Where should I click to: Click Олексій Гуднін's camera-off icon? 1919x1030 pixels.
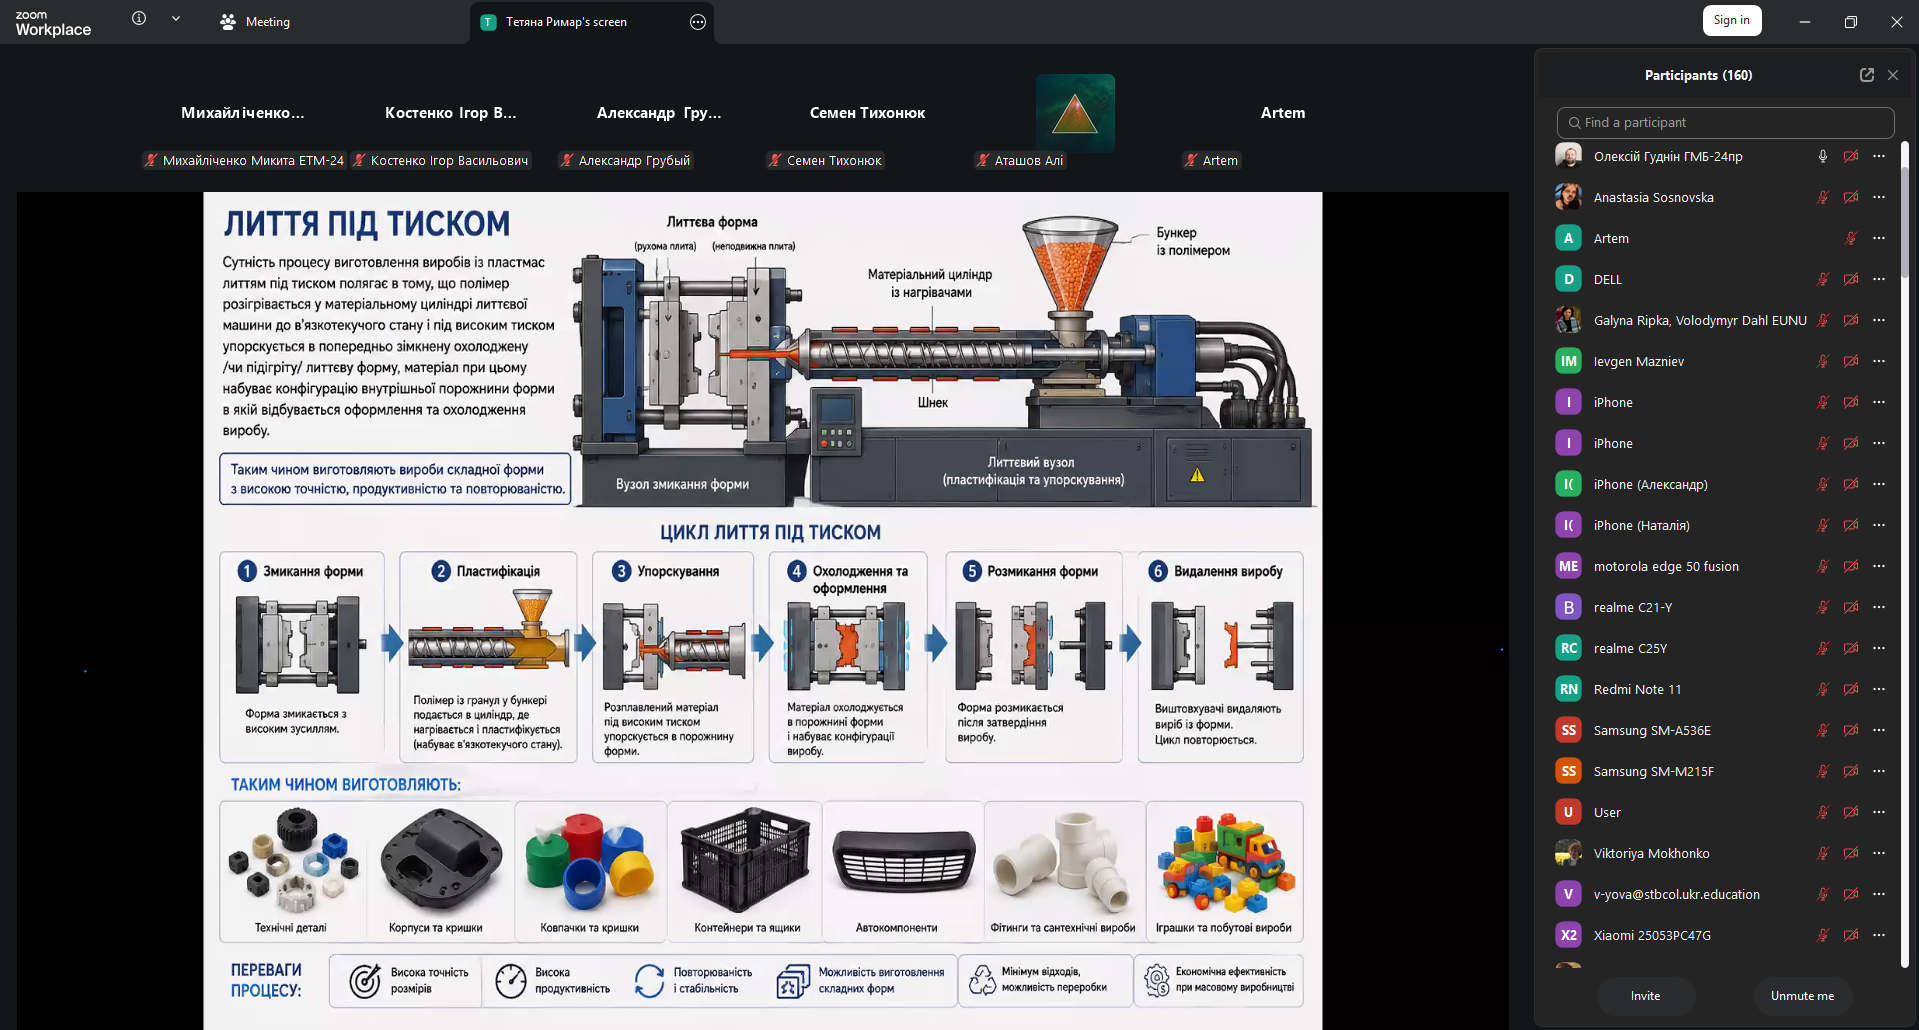point(1851,156)
